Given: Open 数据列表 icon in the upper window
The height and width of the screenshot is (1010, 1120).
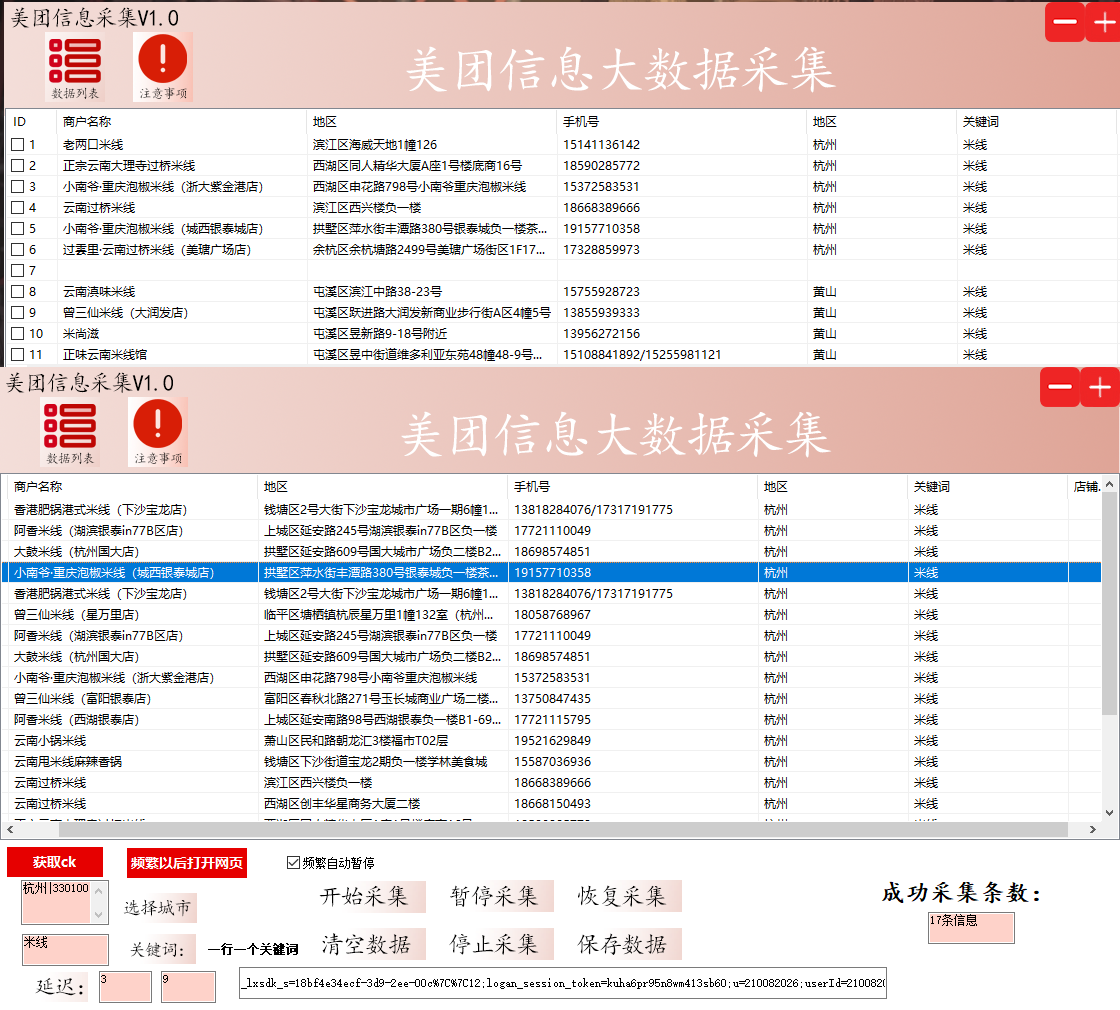Looking at the screenshot, I should (75, 68).
